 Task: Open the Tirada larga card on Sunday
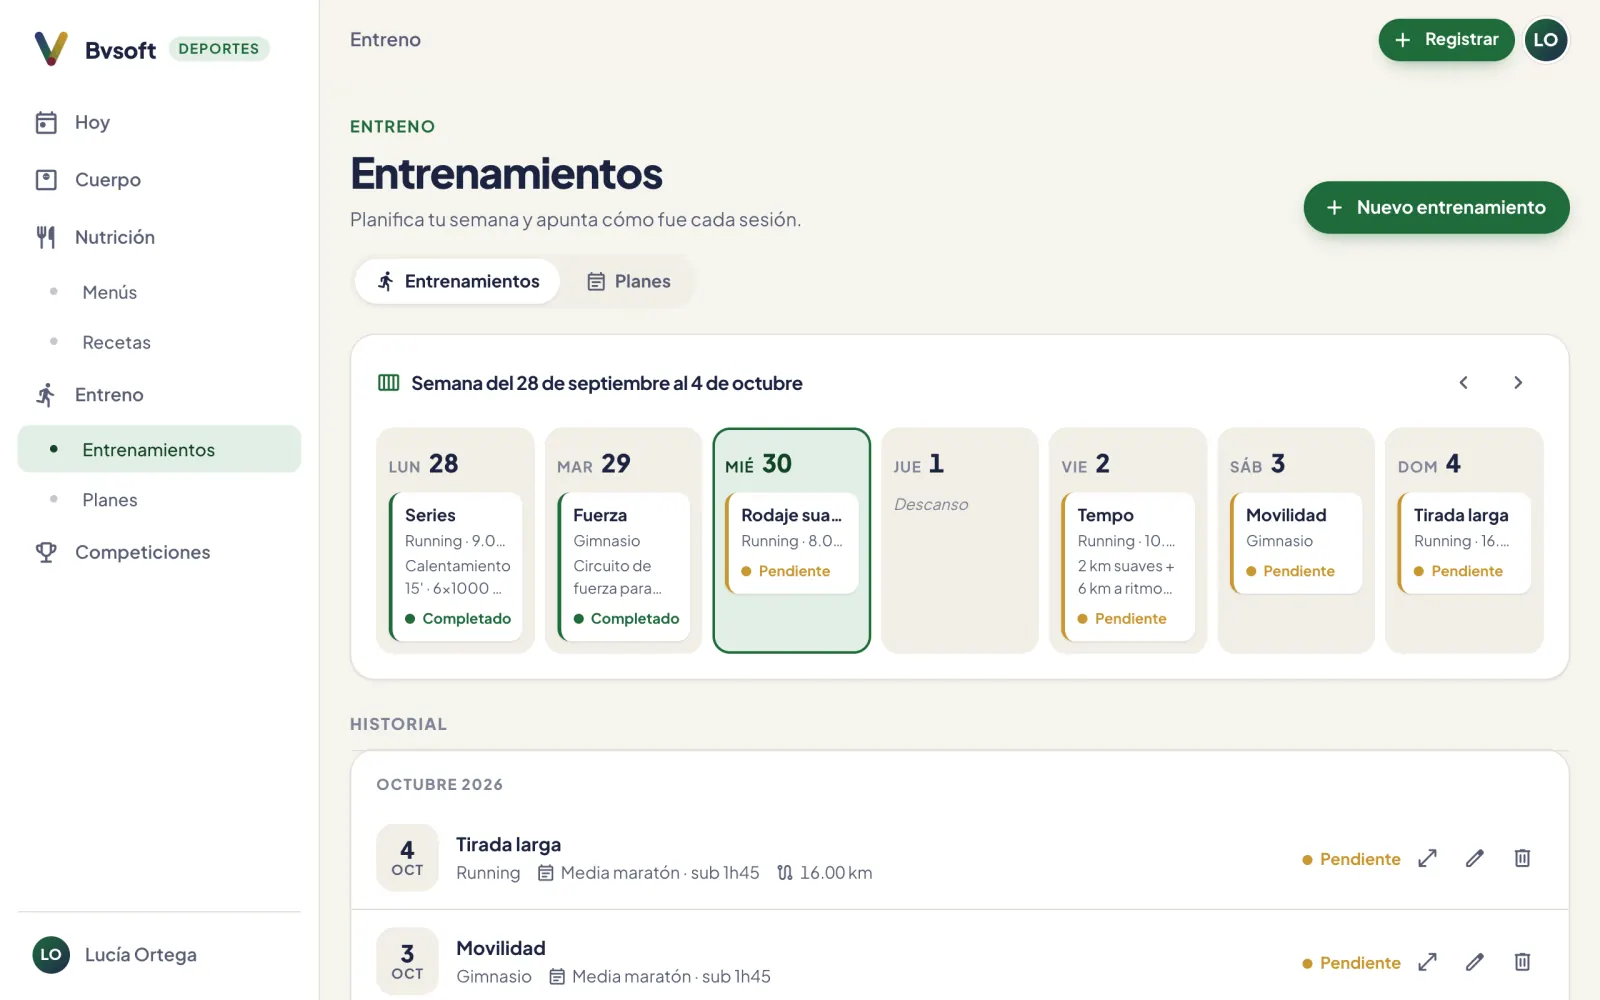[1464, 543]
